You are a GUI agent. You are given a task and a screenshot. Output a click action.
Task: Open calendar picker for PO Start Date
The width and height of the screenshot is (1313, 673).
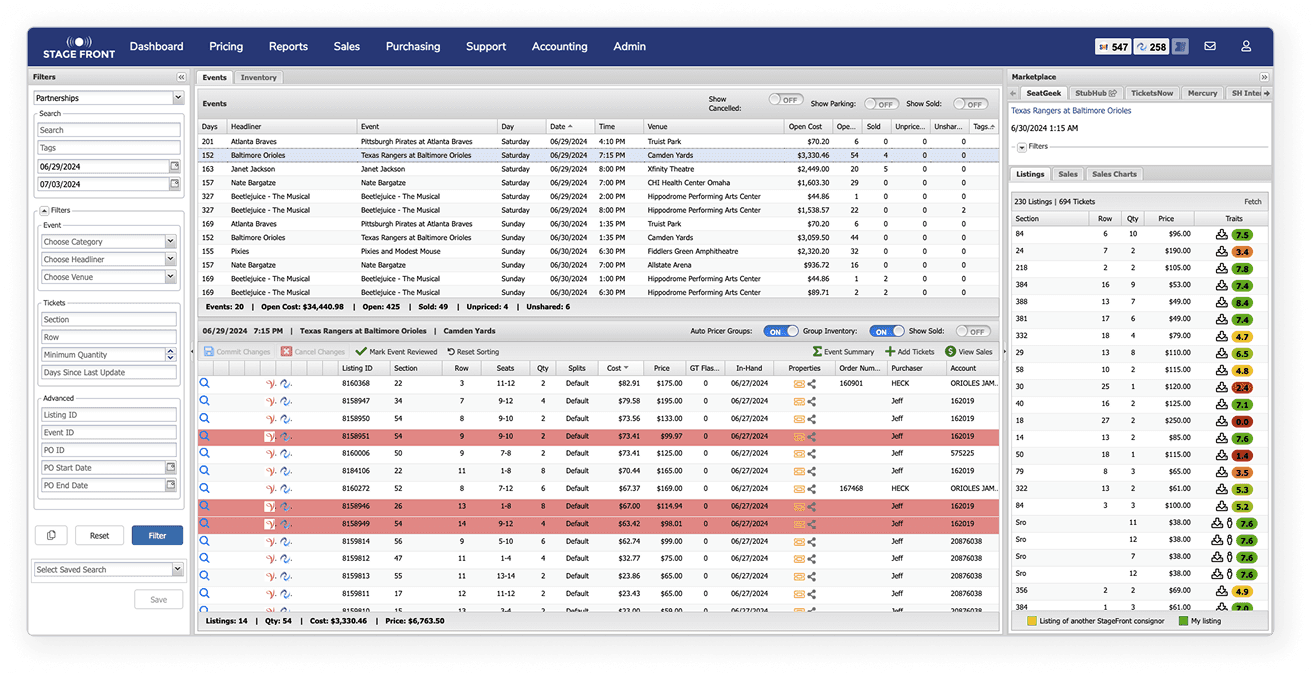pos(170,468)
